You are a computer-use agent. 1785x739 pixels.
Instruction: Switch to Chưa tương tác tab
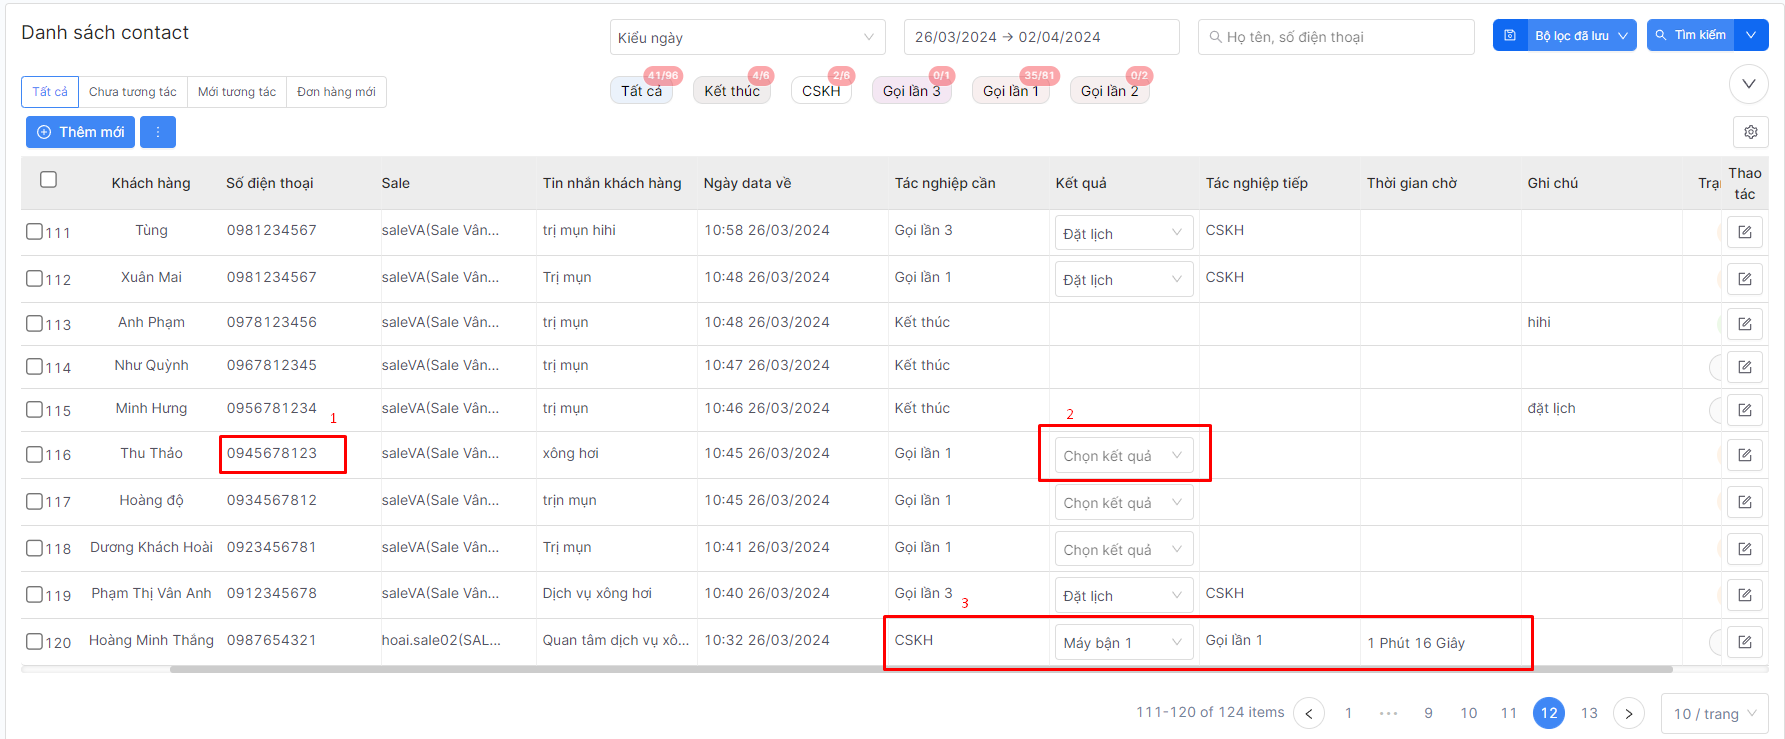point(132,92)
